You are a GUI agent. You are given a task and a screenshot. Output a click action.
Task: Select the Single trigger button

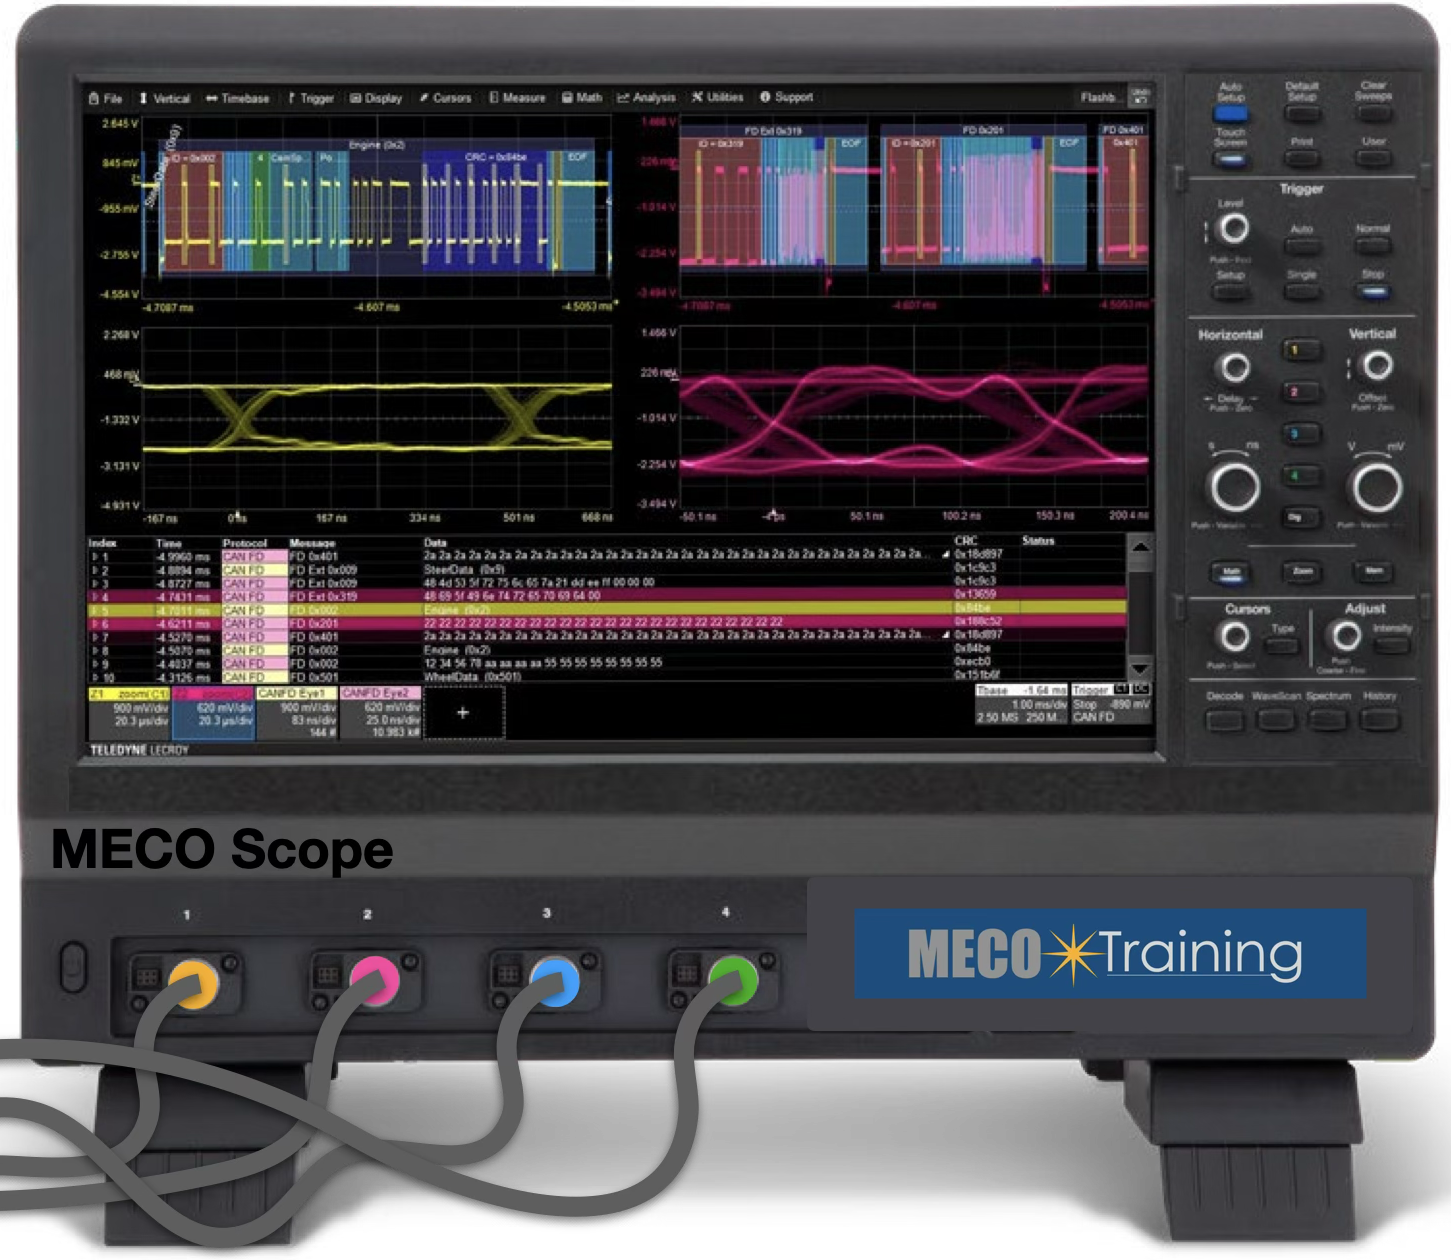pyautogui.click(x=1302, y=291)
